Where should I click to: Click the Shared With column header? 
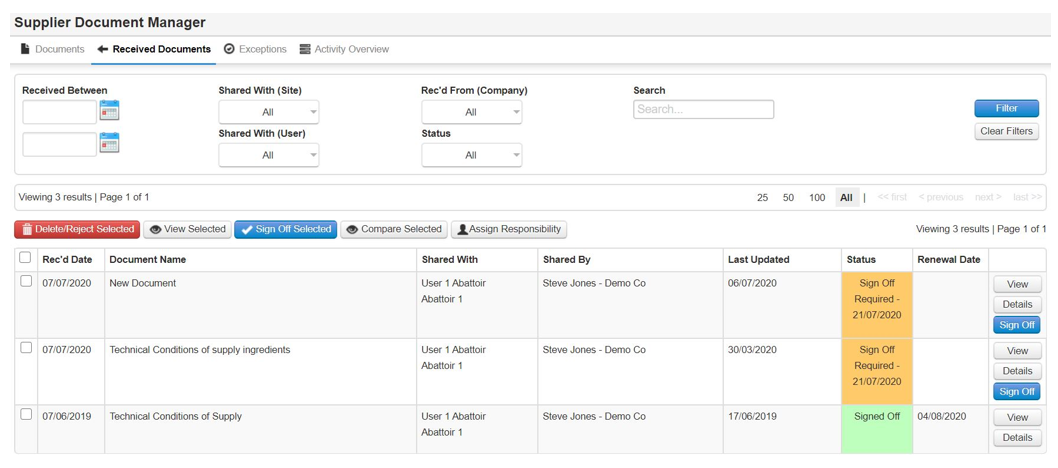(x=449, y=260)
